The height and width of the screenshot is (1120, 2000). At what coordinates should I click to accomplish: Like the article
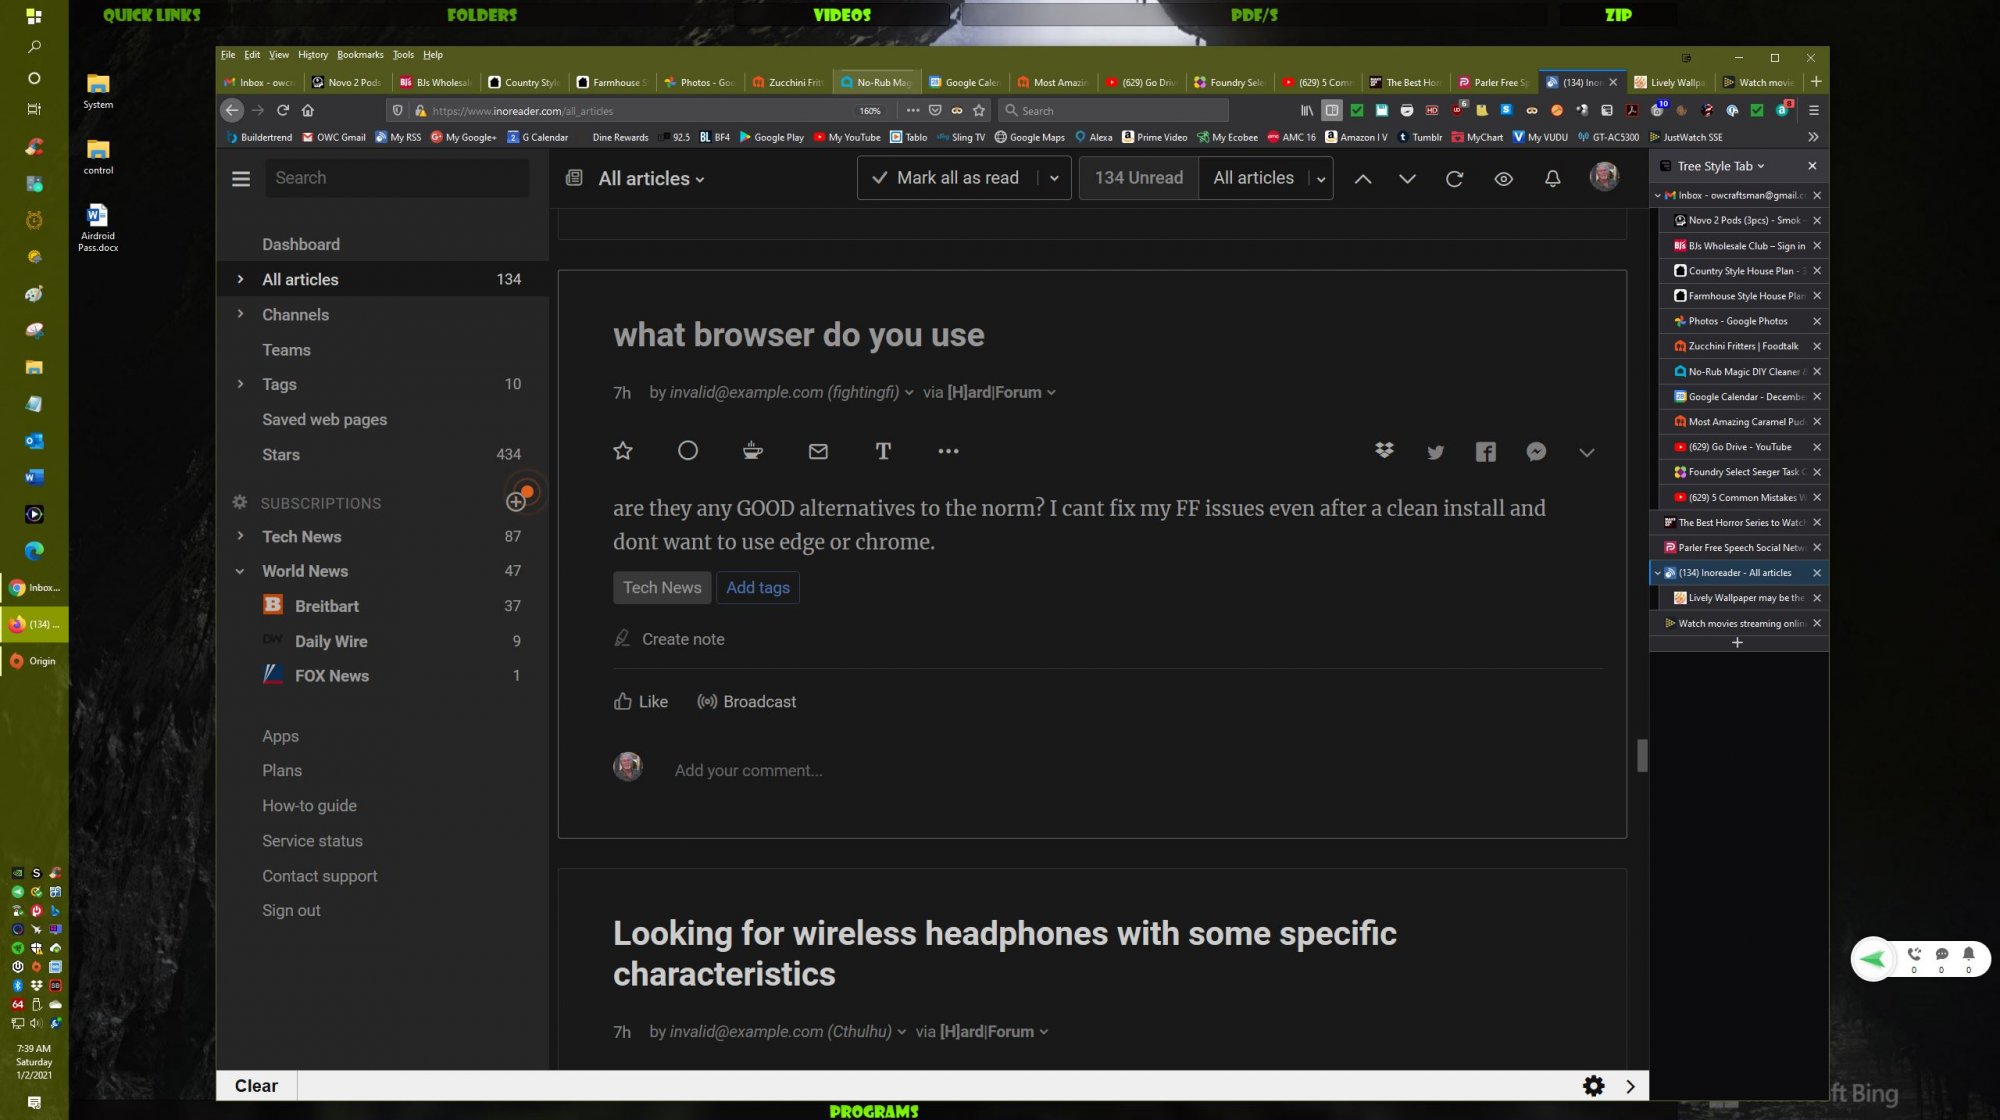click(640, 702)
